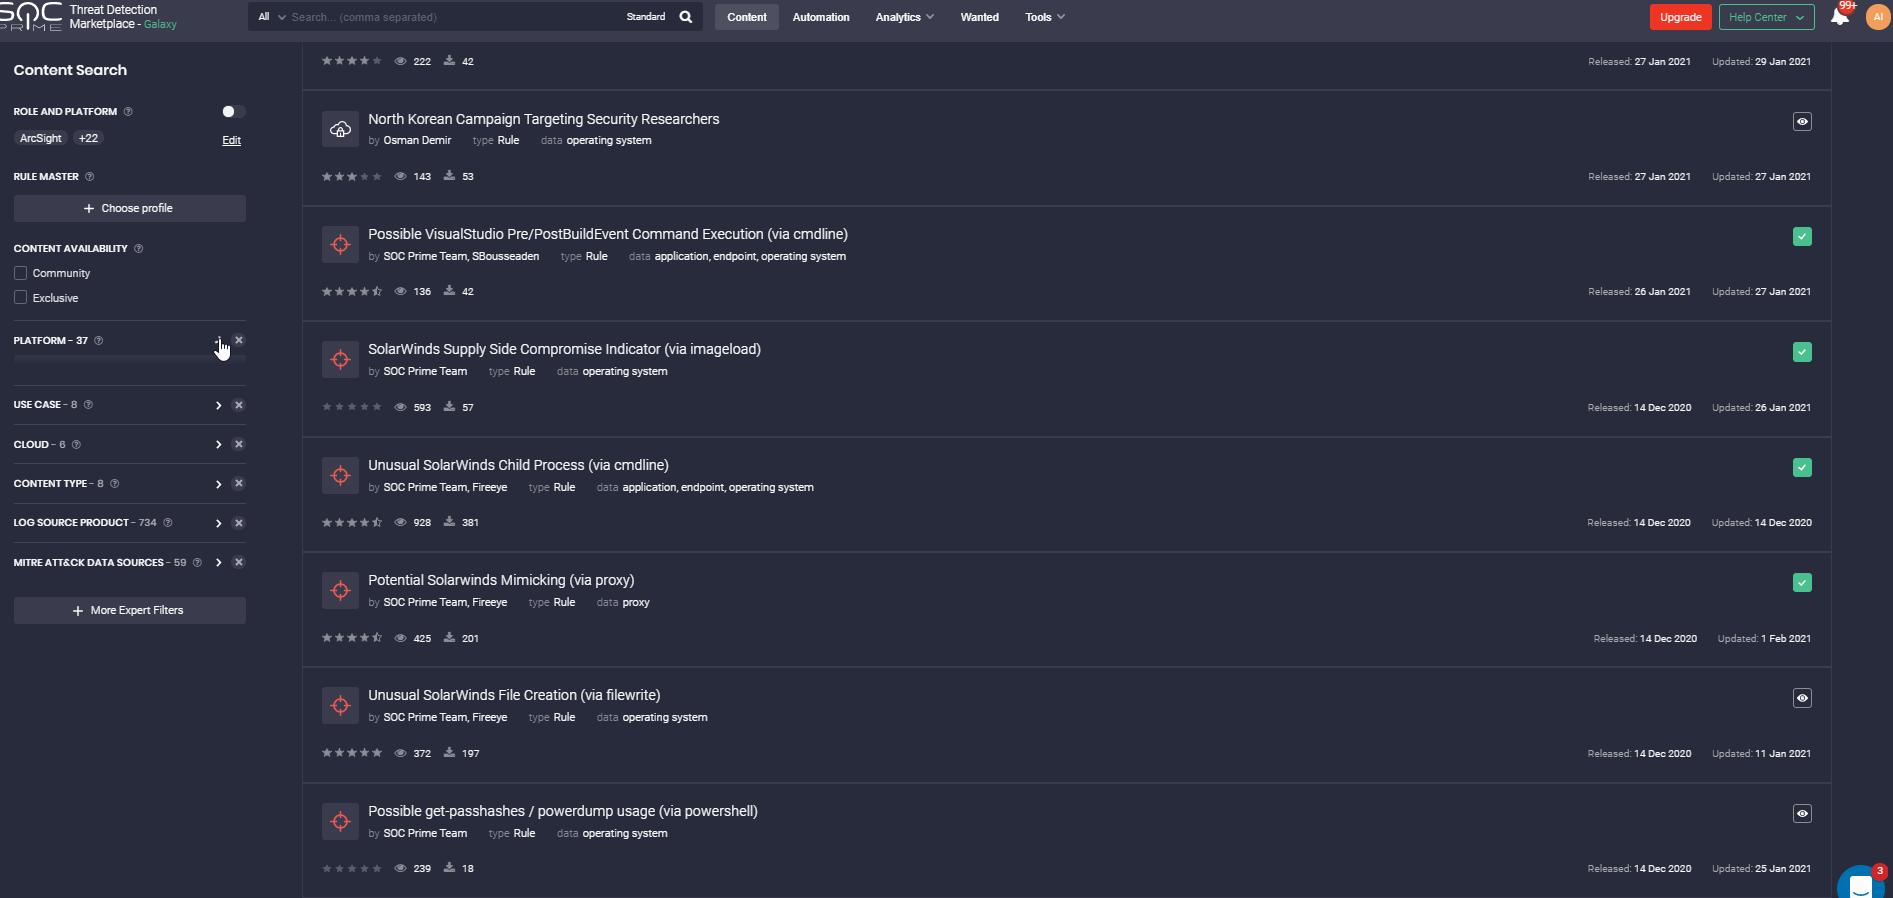
Task: Go to the Wanted section
Action: [x=979, y=17]
